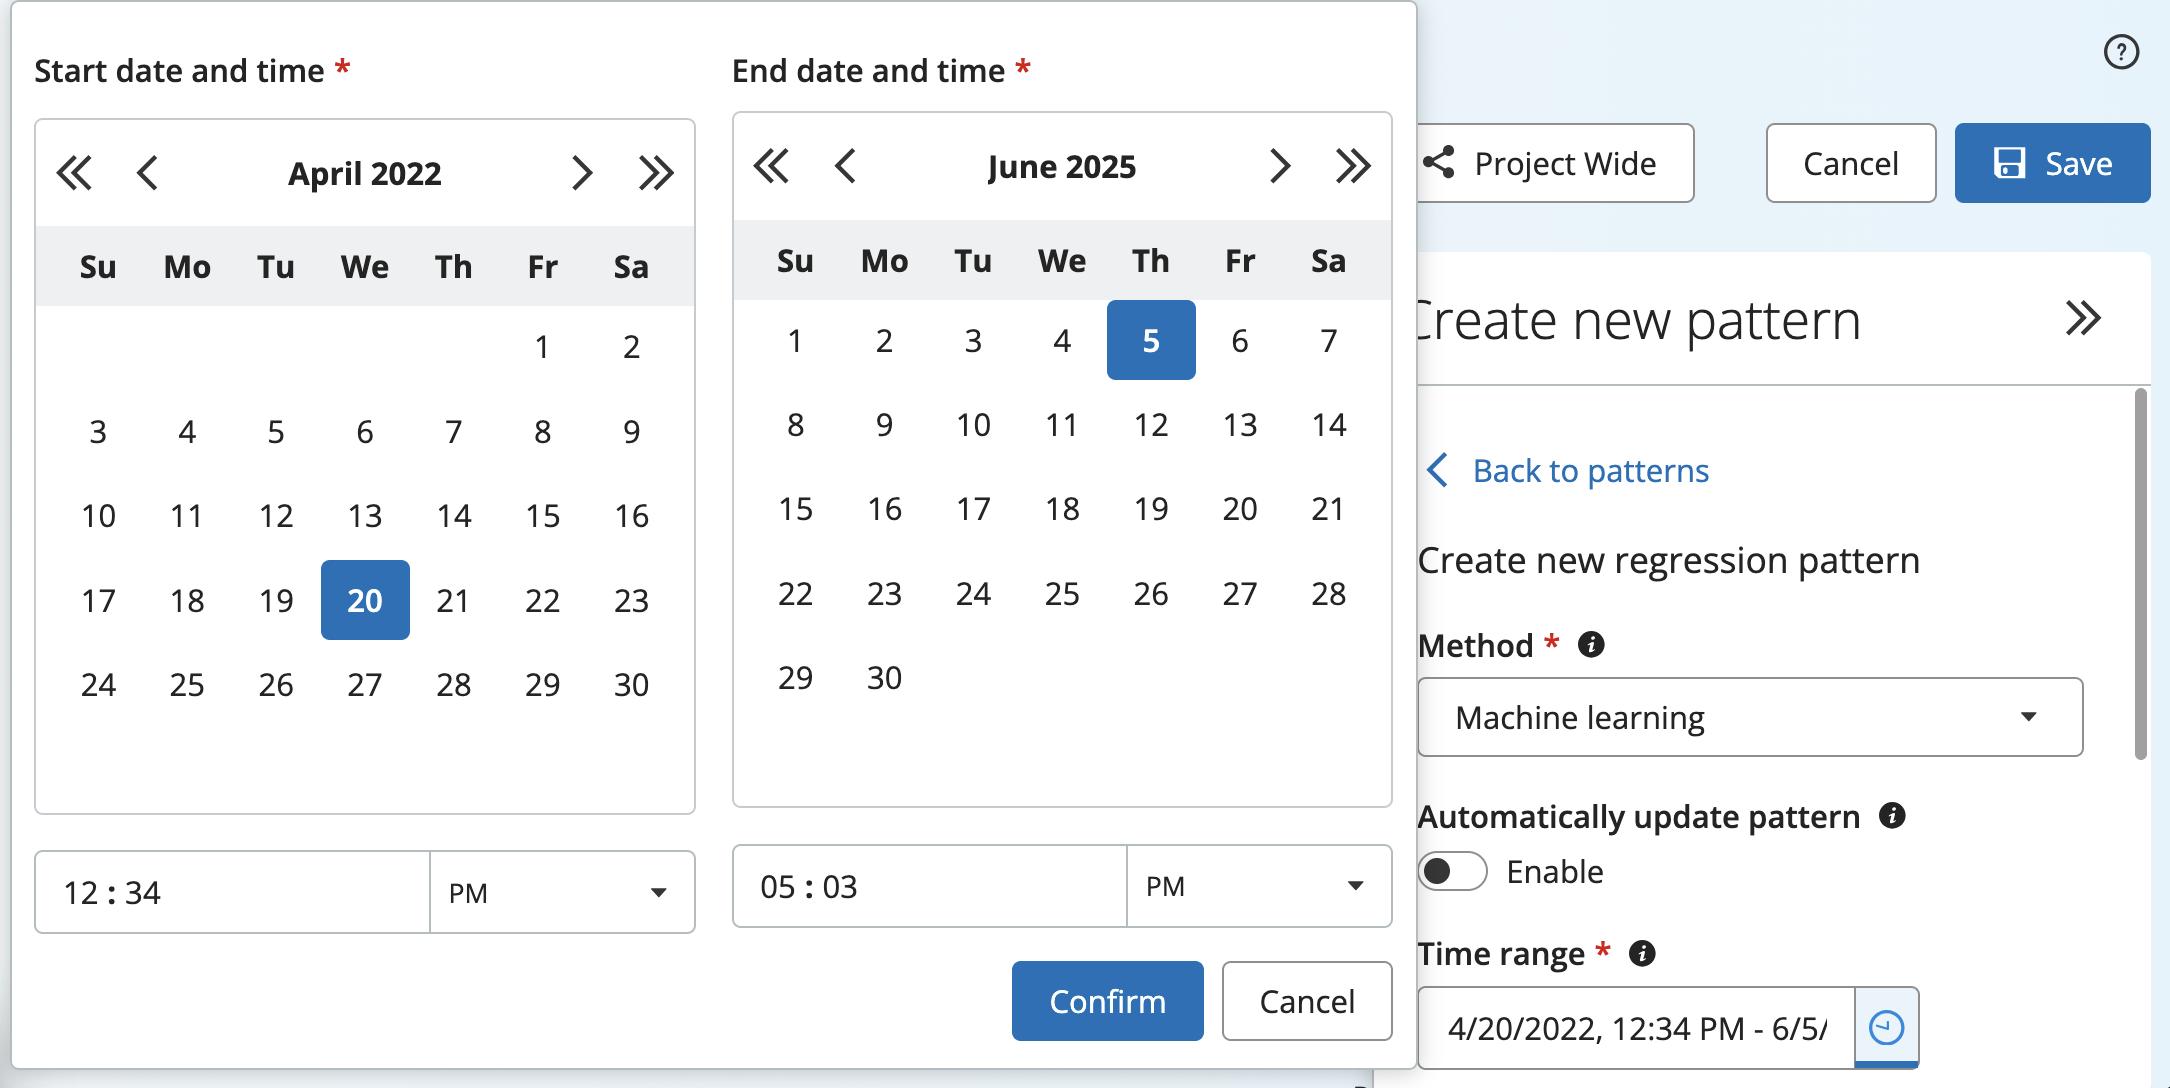Go to previous year in start calendar
Viewport: 2170px width, 1088px height.
click(74, 173)
